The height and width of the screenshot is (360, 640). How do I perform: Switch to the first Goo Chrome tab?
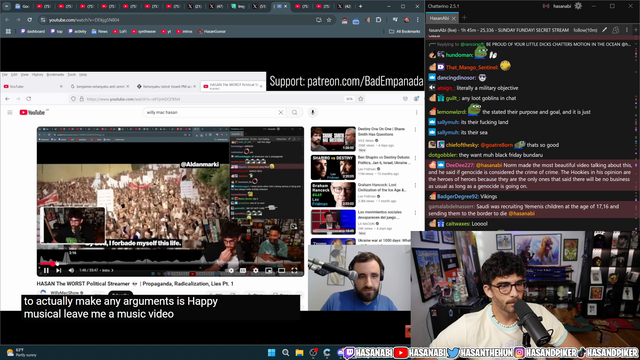point(22,6)
